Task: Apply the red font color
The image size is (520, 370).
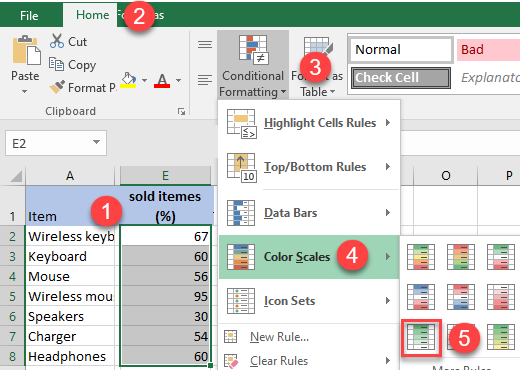Action: click(162, 80)
